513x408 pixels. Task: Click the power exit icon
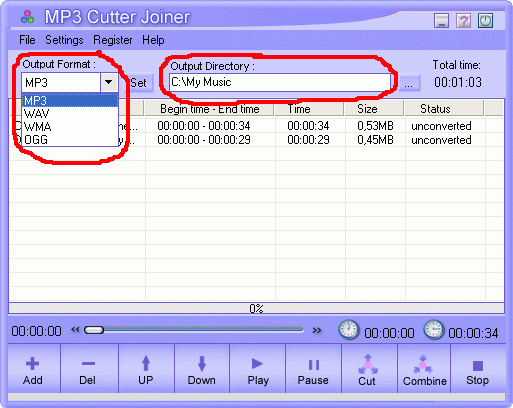point(485,21)
